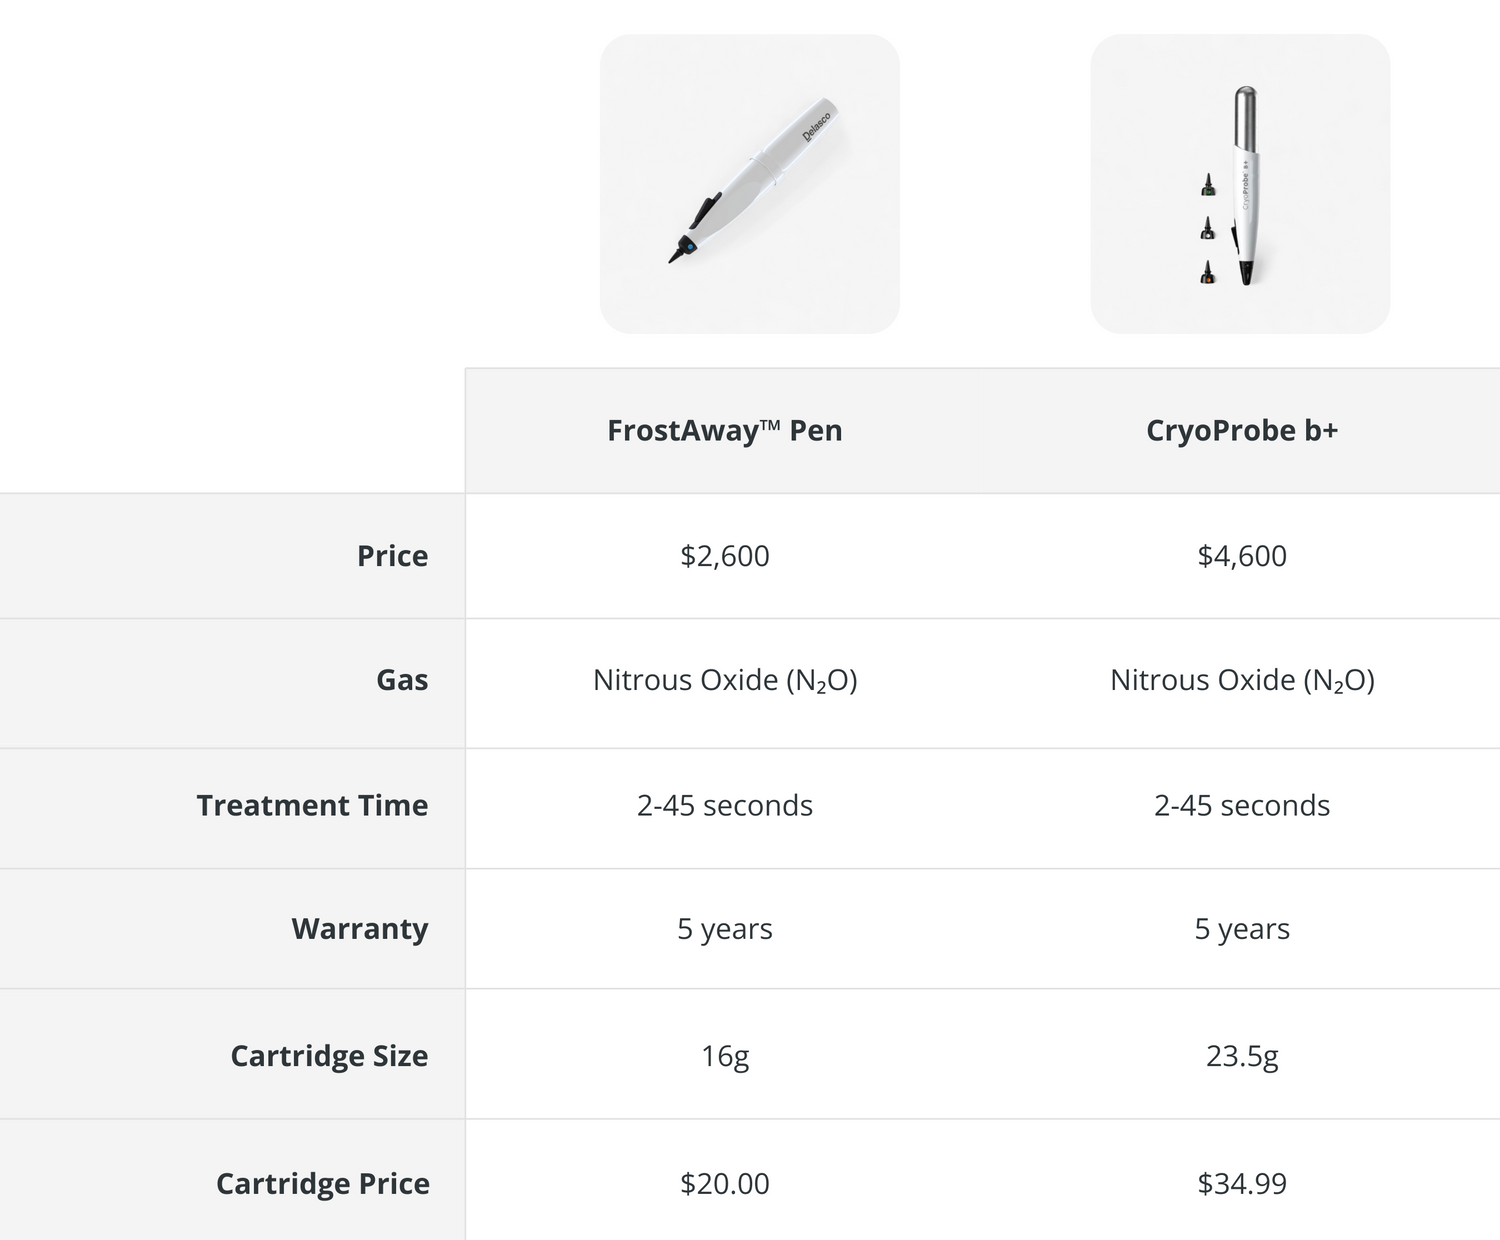Click the Cartridge Size row label
Screen dimensions: 1500x1240
coord(329,1056)
